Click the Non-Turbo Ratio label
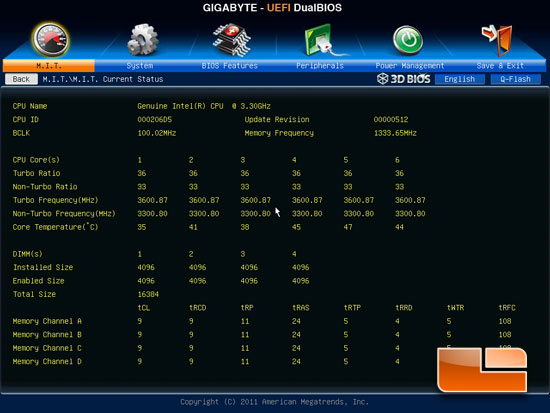This screenshot has height=413, width=550. 45,187
